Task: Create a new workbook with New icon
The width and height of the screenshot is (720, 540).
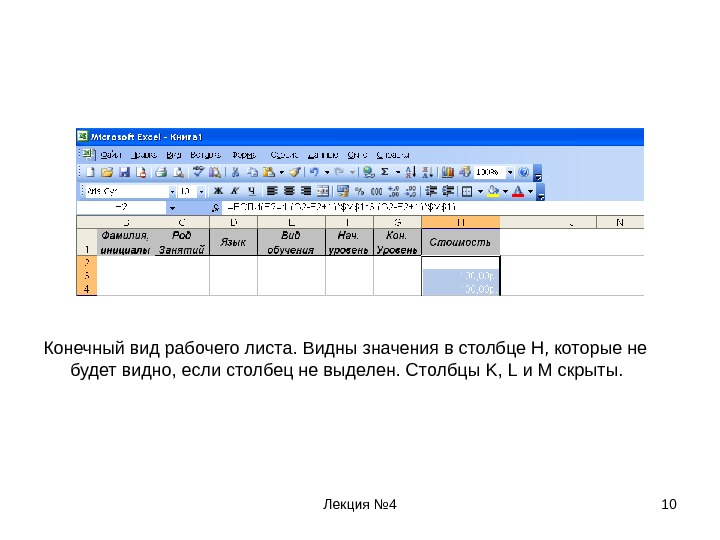Action: coord(90,173)
